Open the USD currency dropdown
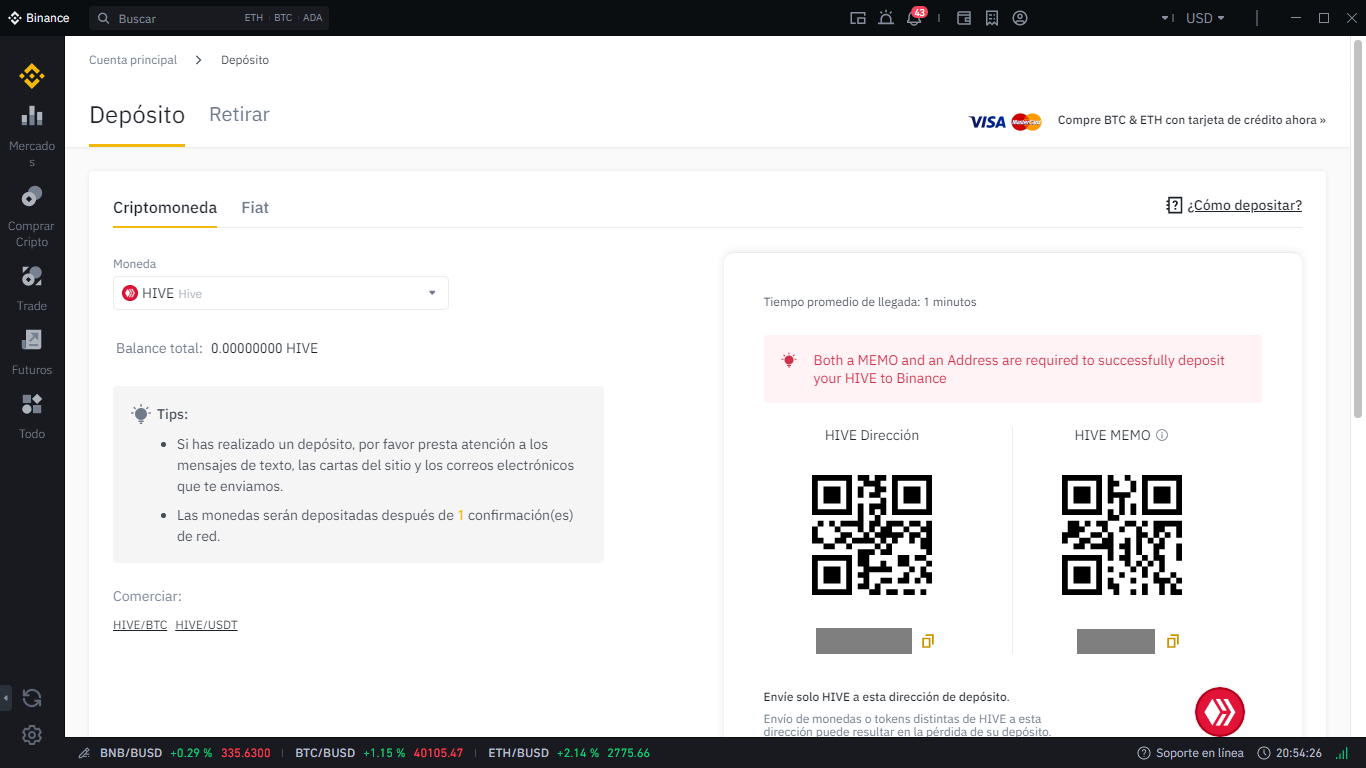This screenshot has height=768, width=1366. [1204, 18]
